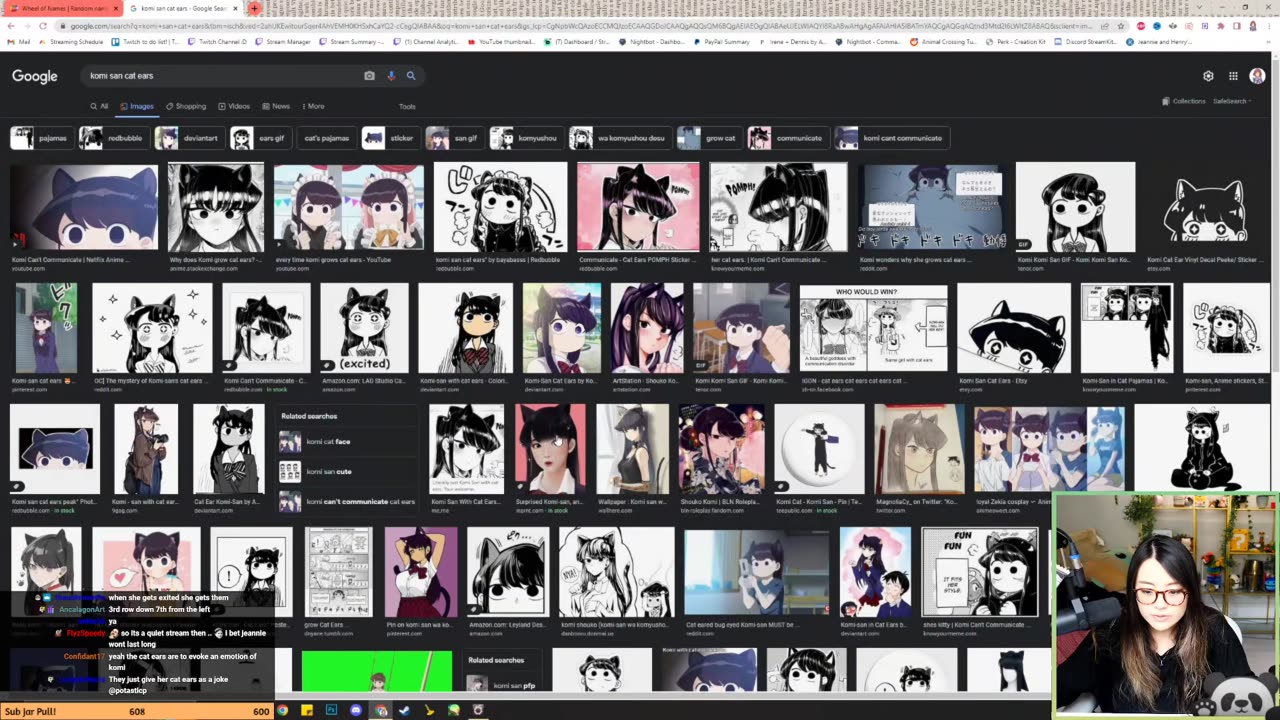Go to the Google logo homepage
The width and height of the screenshot is (1280, 720).
click(x=34, y=76)
